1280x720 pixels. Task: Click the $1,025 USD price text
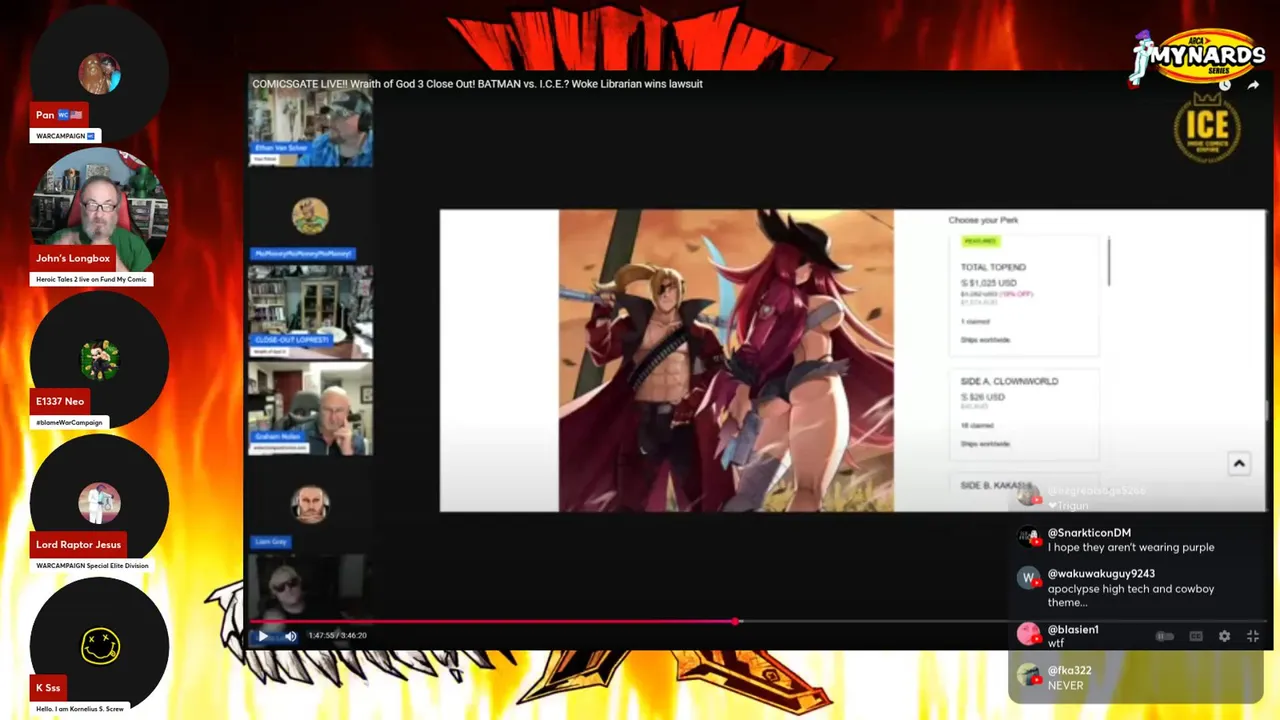[989, 283]
